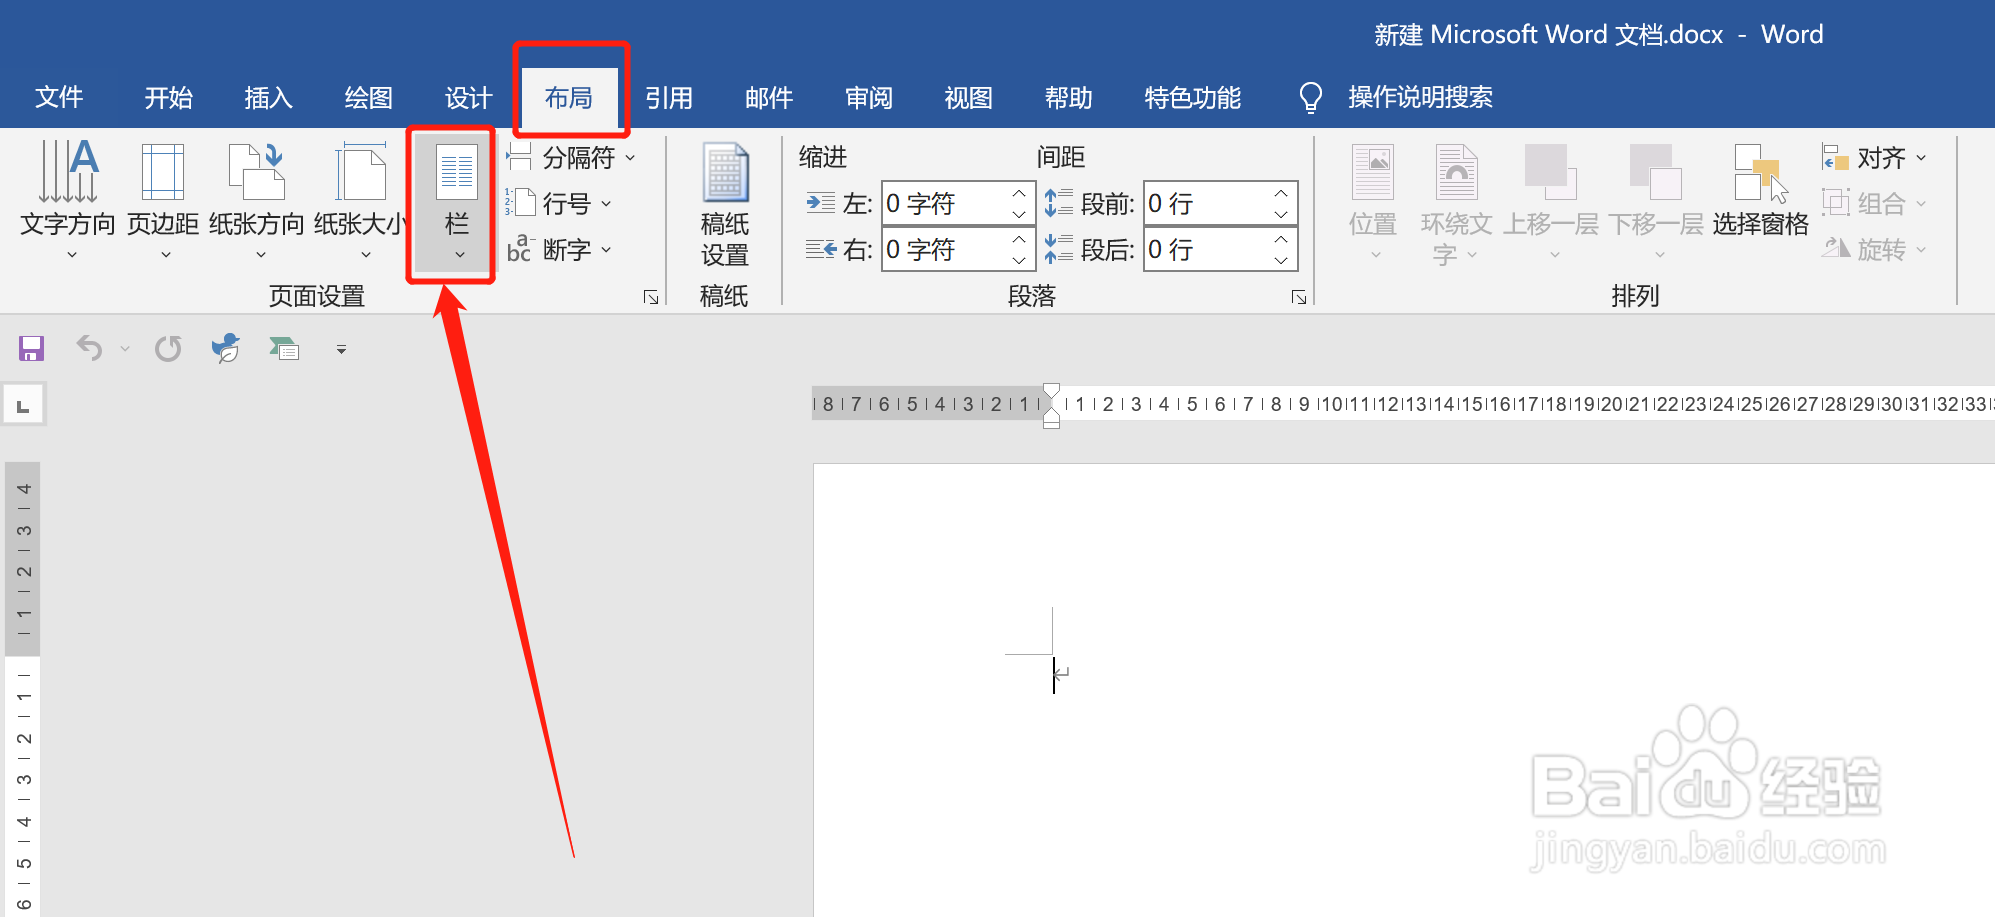This screenshot has width=1995, height=917.
Task: Open the 组合 group dropdown
Action: click(x=1874, y=203)
